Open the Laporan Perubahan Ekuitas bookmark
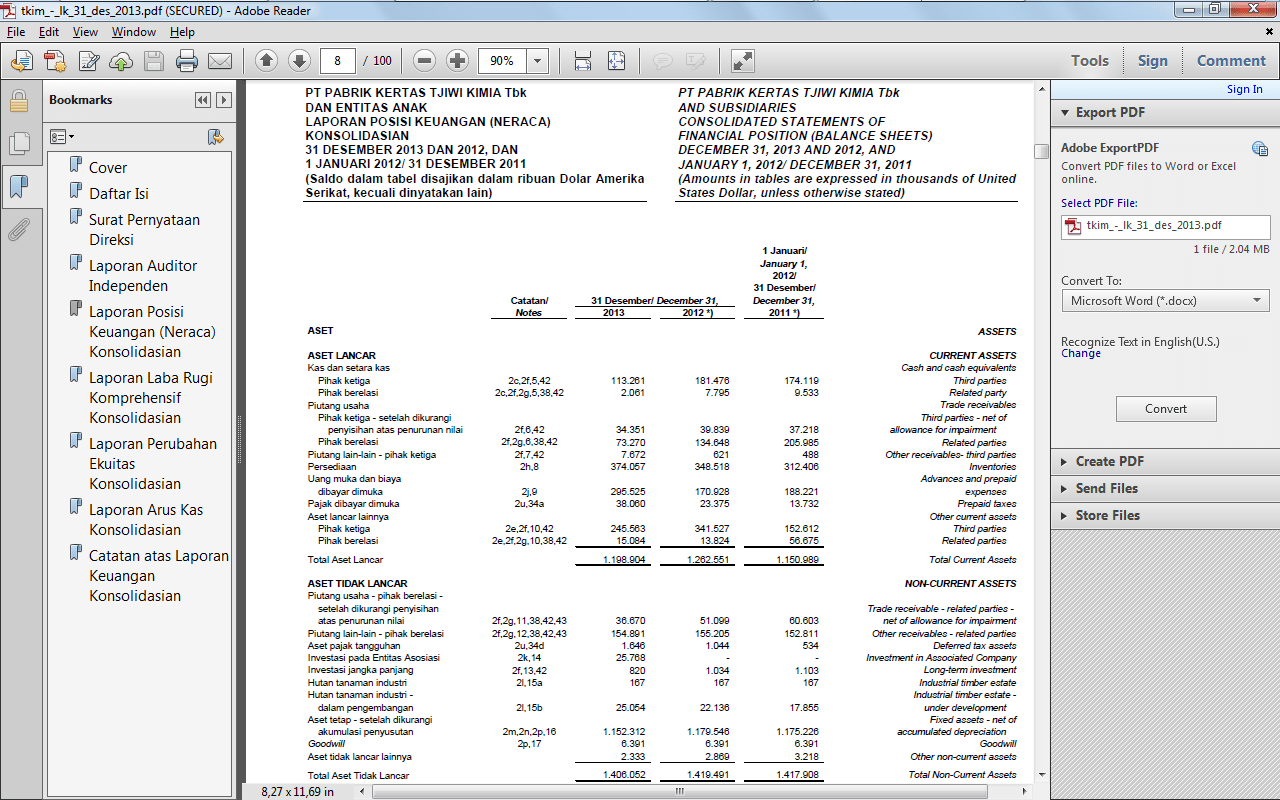1280x800 pixels. coord(153,464)
